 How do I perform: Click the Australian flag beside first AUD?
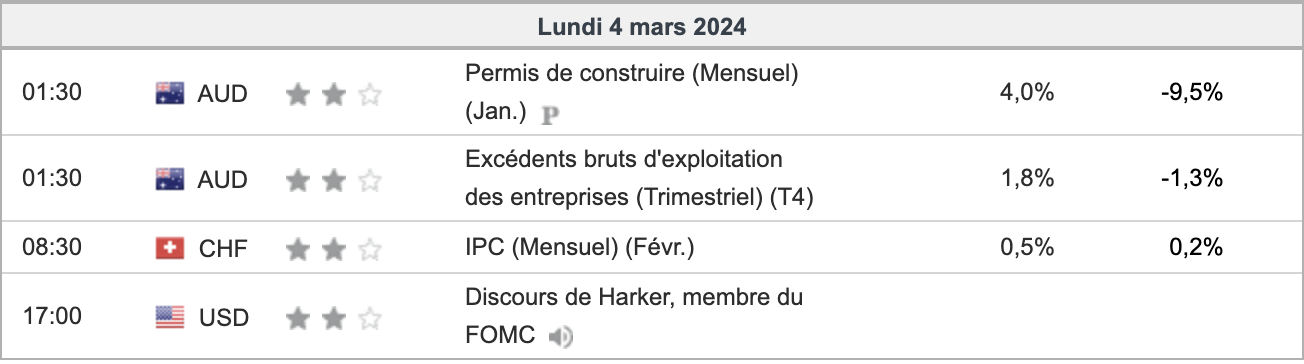coord(170,93)
